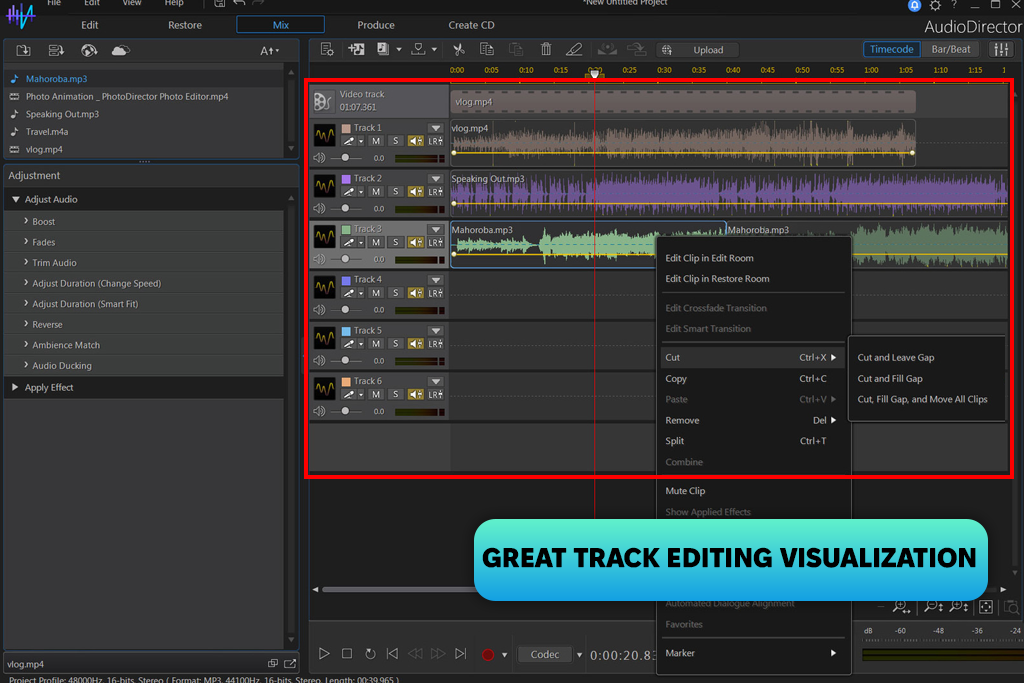Select Split from context menu
The height and width of the screenshot is (683, 1024).
click(x=675, y=441)
